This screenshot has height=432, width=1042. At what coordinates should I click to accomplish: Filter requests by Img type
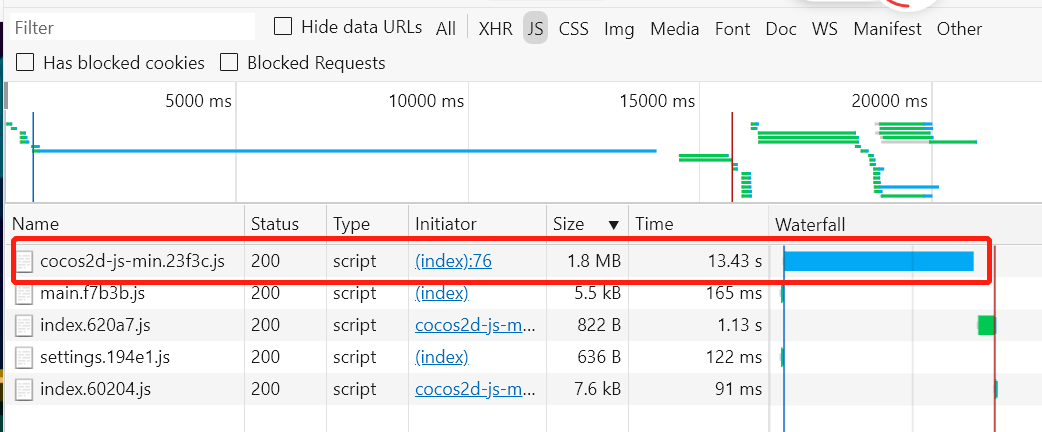tap(619, 29)
